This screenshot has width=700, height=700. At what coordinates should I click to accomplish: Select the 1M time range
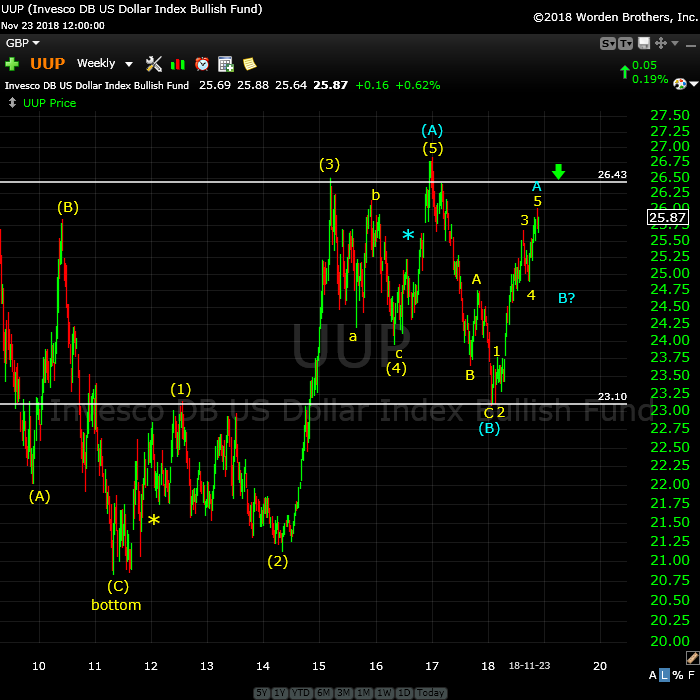(x=364, y=692)
